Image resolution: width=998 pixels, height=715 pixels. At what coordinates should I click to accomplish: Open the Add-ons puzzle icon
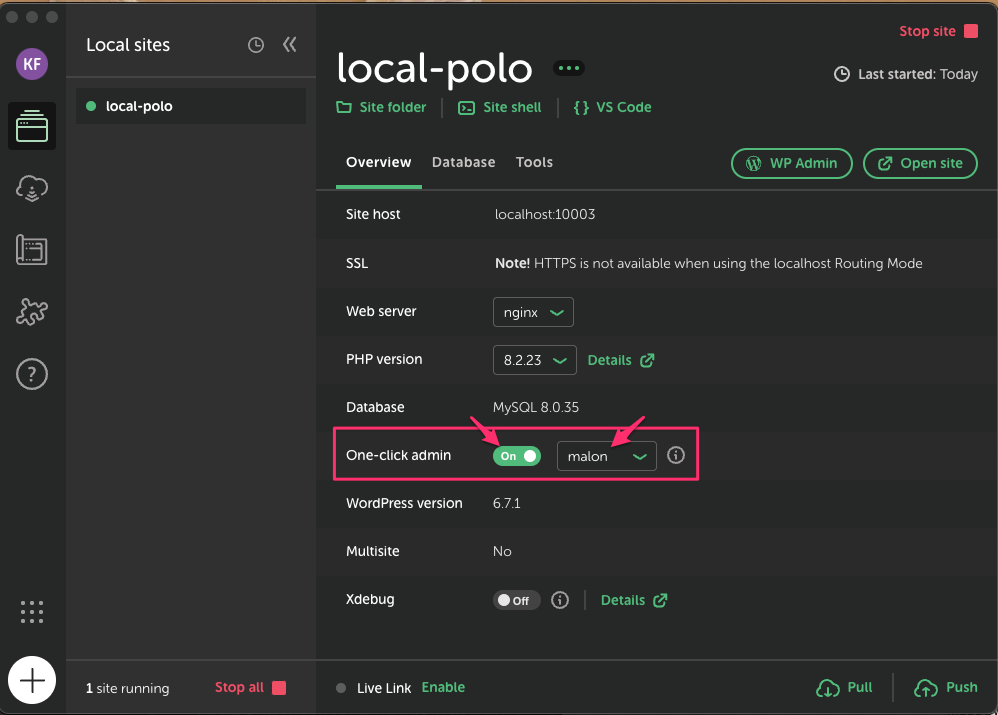(x=32, y=312)
